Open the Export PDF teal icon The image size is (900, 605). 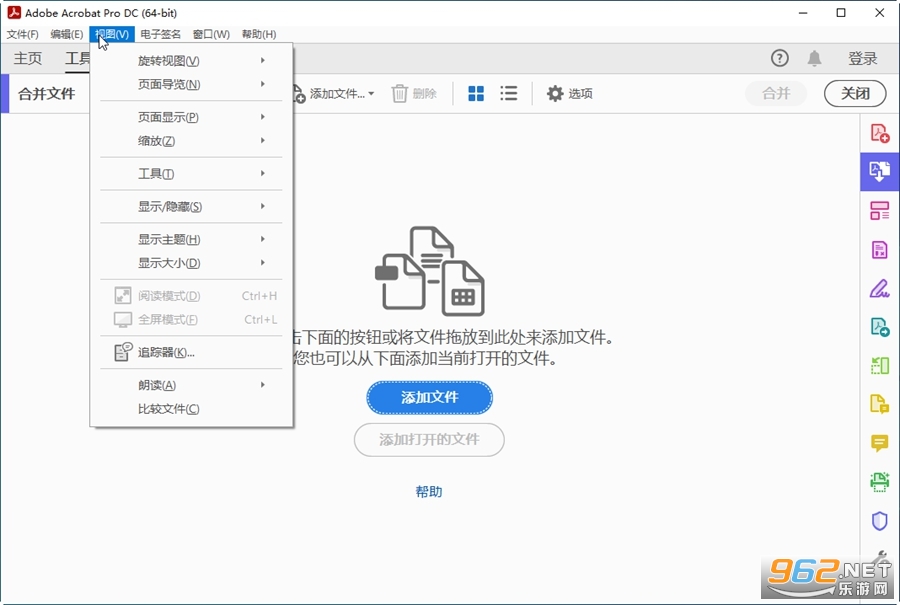click(x=879, y=327)
